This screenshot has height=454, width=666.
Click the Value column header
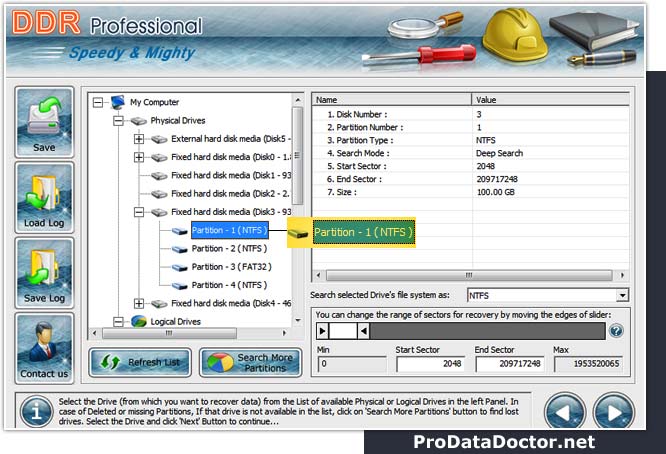coord(550,100)
